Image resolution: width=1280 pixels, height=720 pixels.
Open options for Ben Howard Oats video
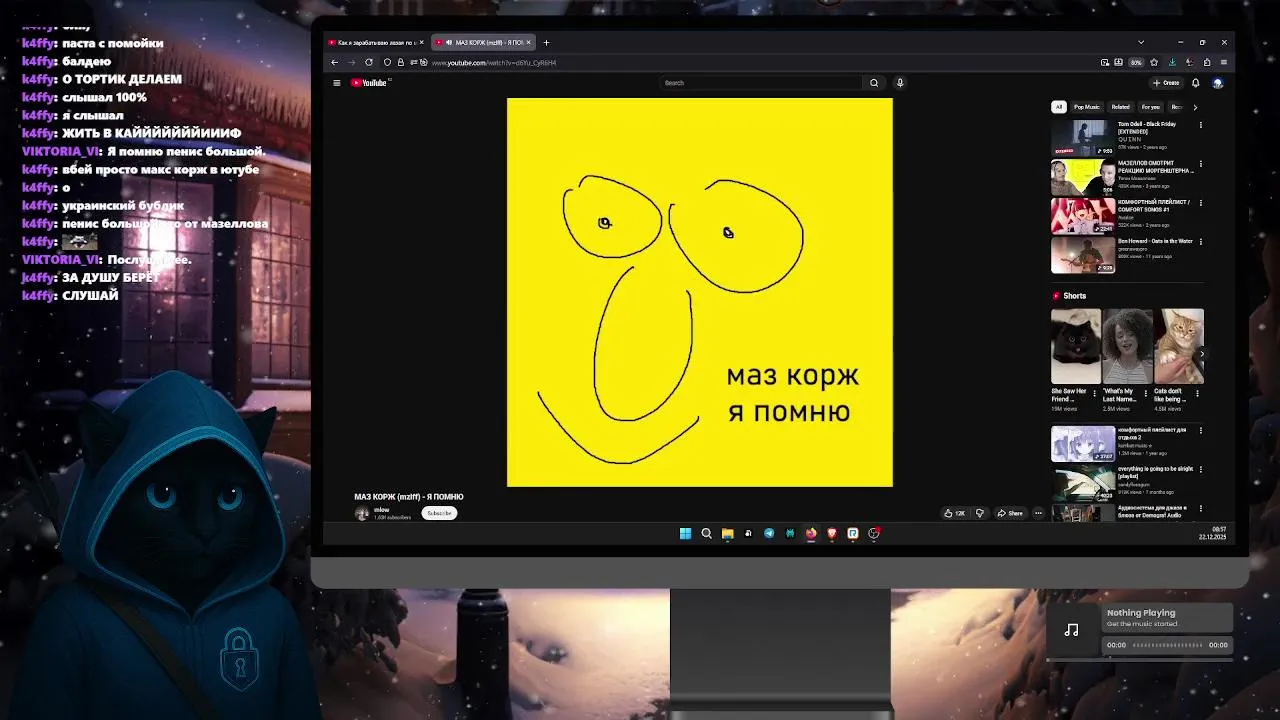(x=1201, y=242)
